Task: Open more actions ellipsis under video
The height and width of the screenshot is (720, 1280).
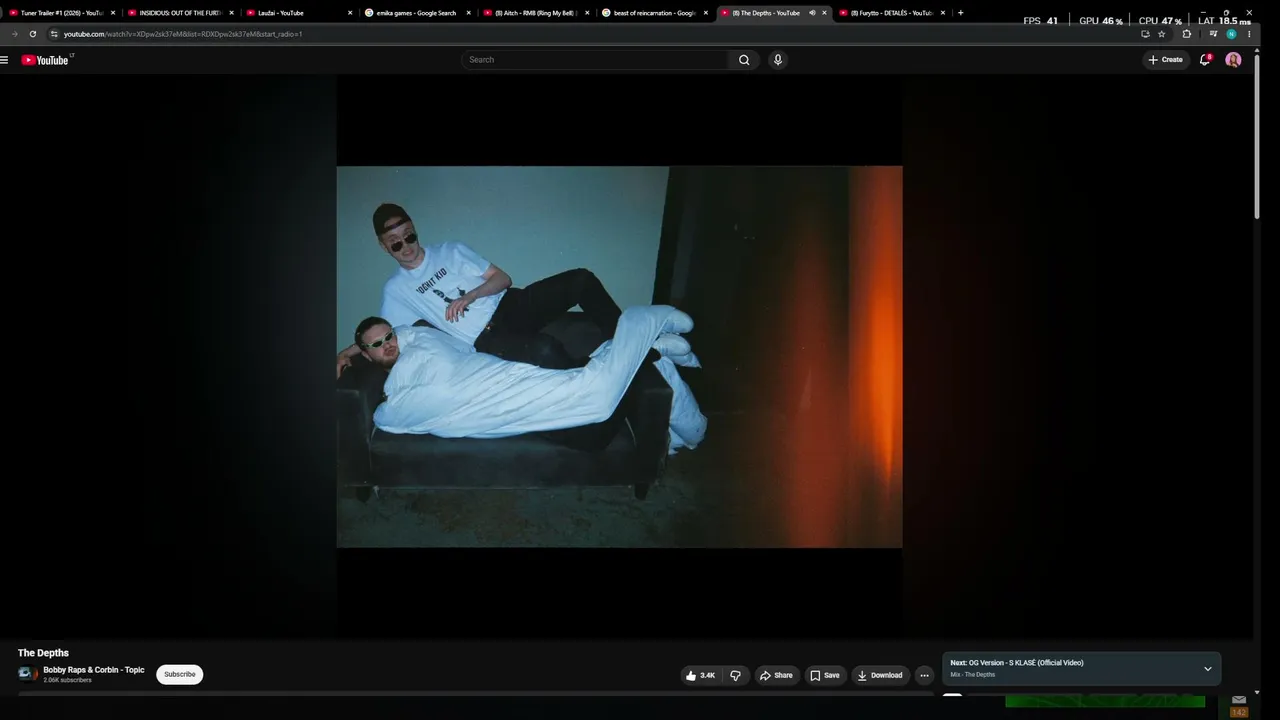Action: pos(924,675)
